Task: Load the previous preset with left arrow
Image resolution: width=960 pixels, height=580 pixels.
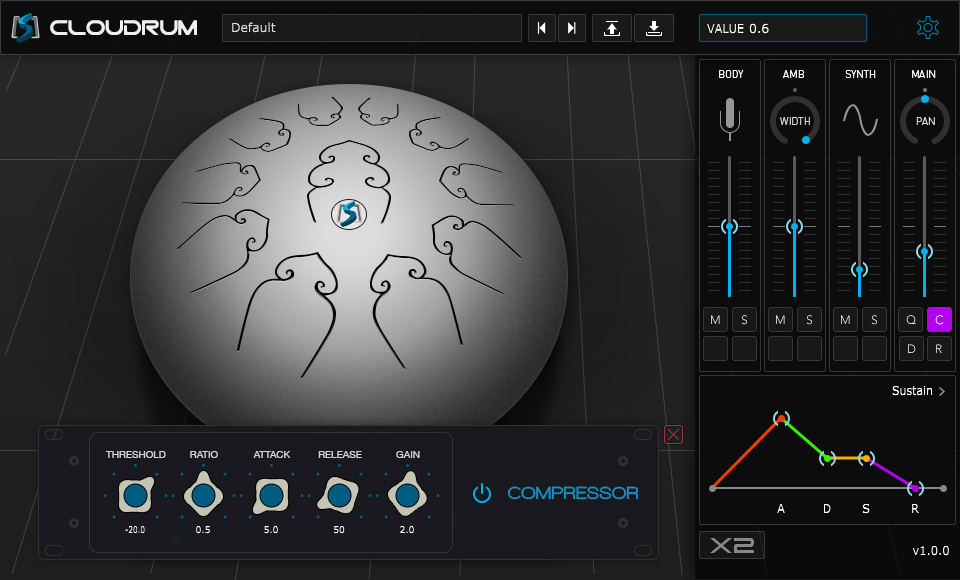Action: [541, 28]
